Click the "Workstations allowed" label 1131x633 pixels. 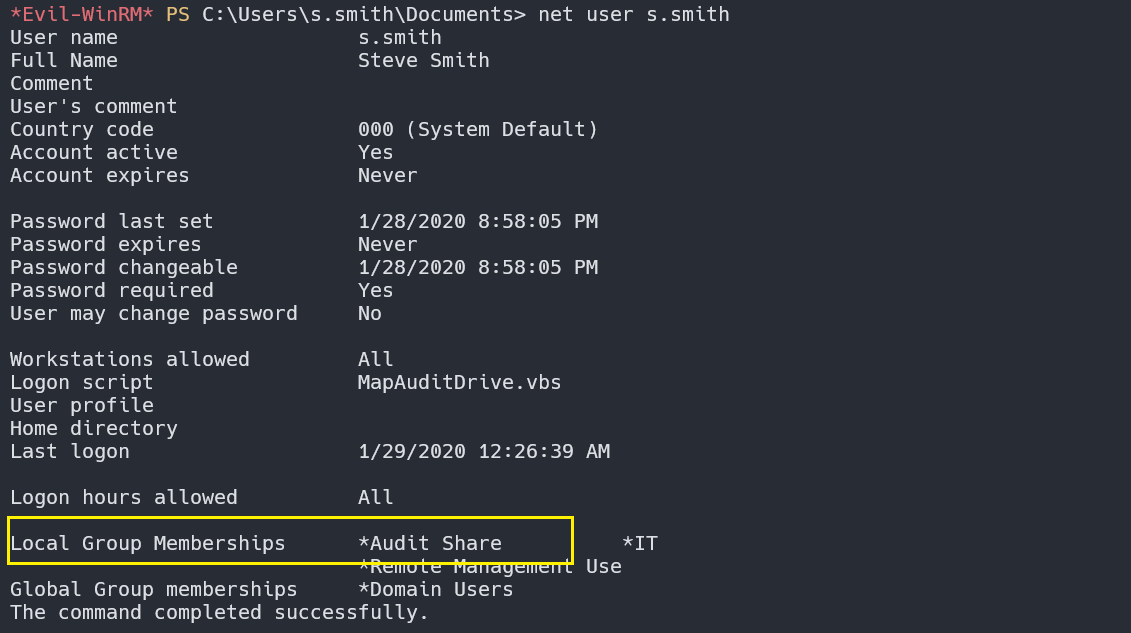129,360
